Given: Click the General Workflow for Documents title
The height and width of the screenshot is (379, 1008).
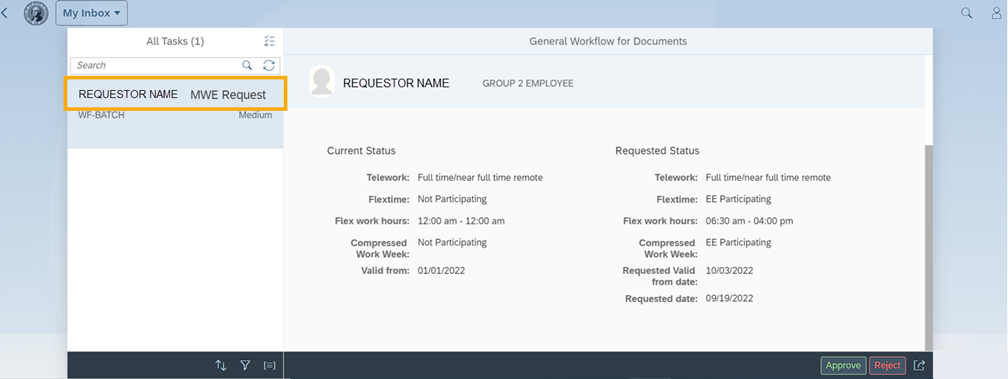Looking at the screenshot, I should click(x=608, y=41).
